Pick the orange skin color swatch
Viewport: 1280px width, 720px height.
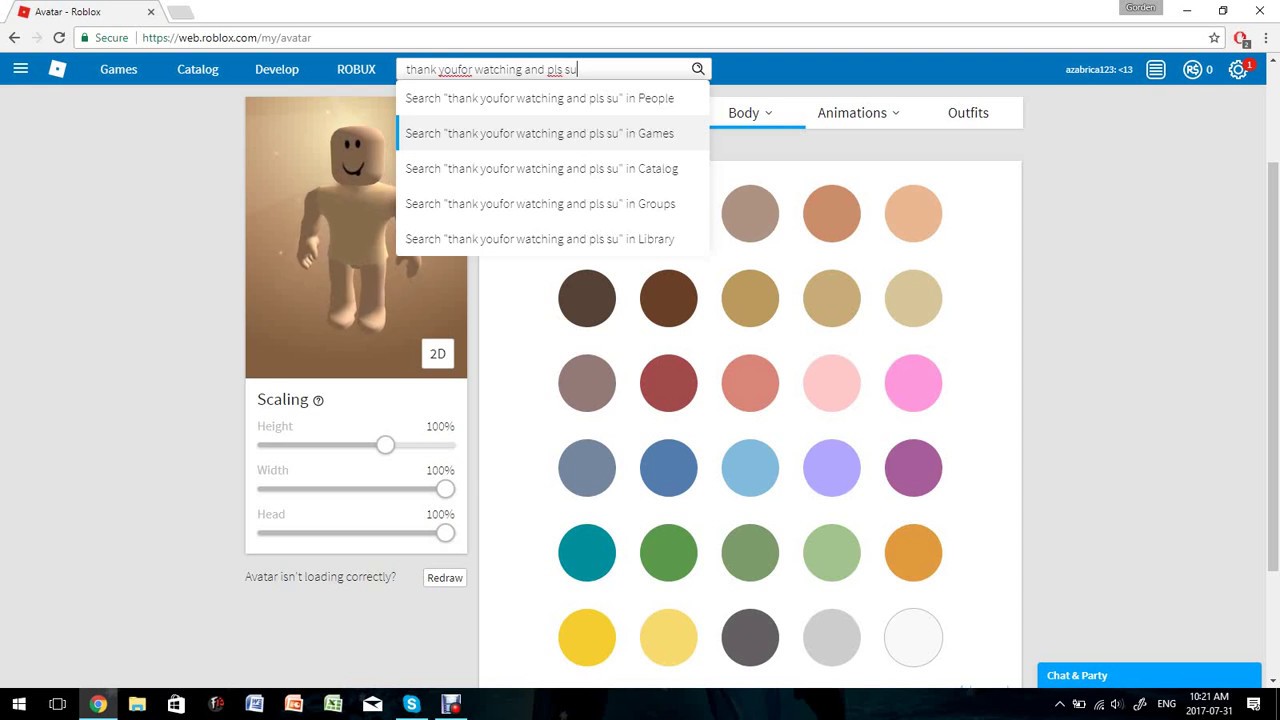tap(913, 553)
